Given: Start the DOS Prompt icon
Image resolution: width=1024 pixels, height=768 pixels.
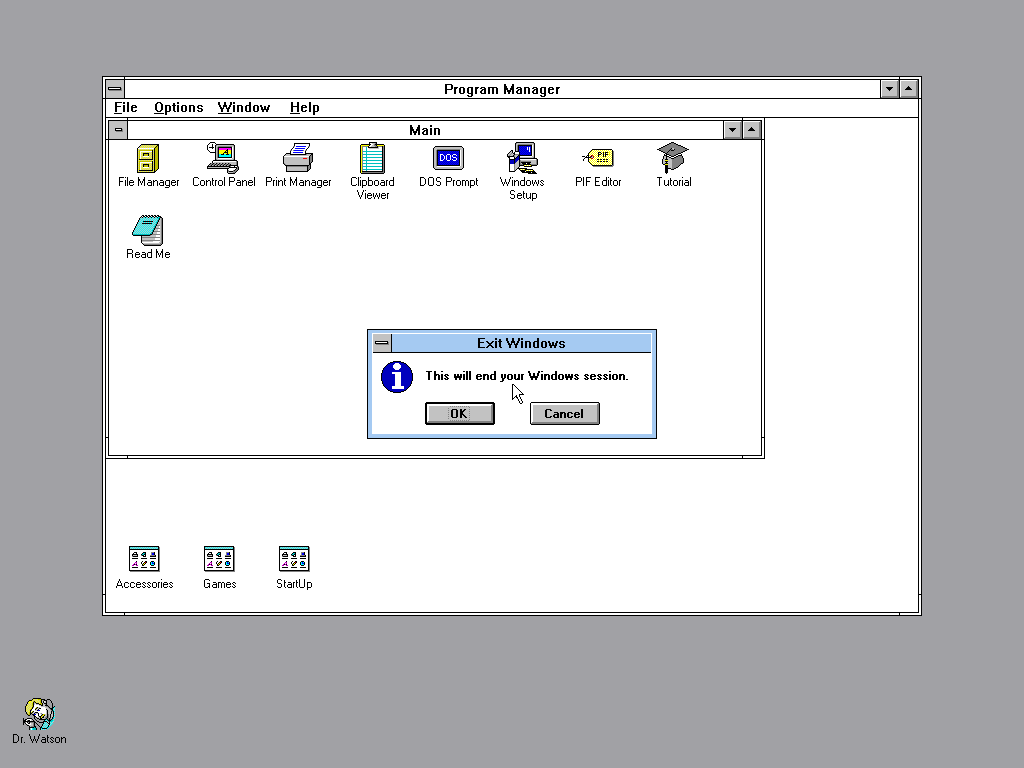Looking at the screenshot, I should click(x=448, y=159).
